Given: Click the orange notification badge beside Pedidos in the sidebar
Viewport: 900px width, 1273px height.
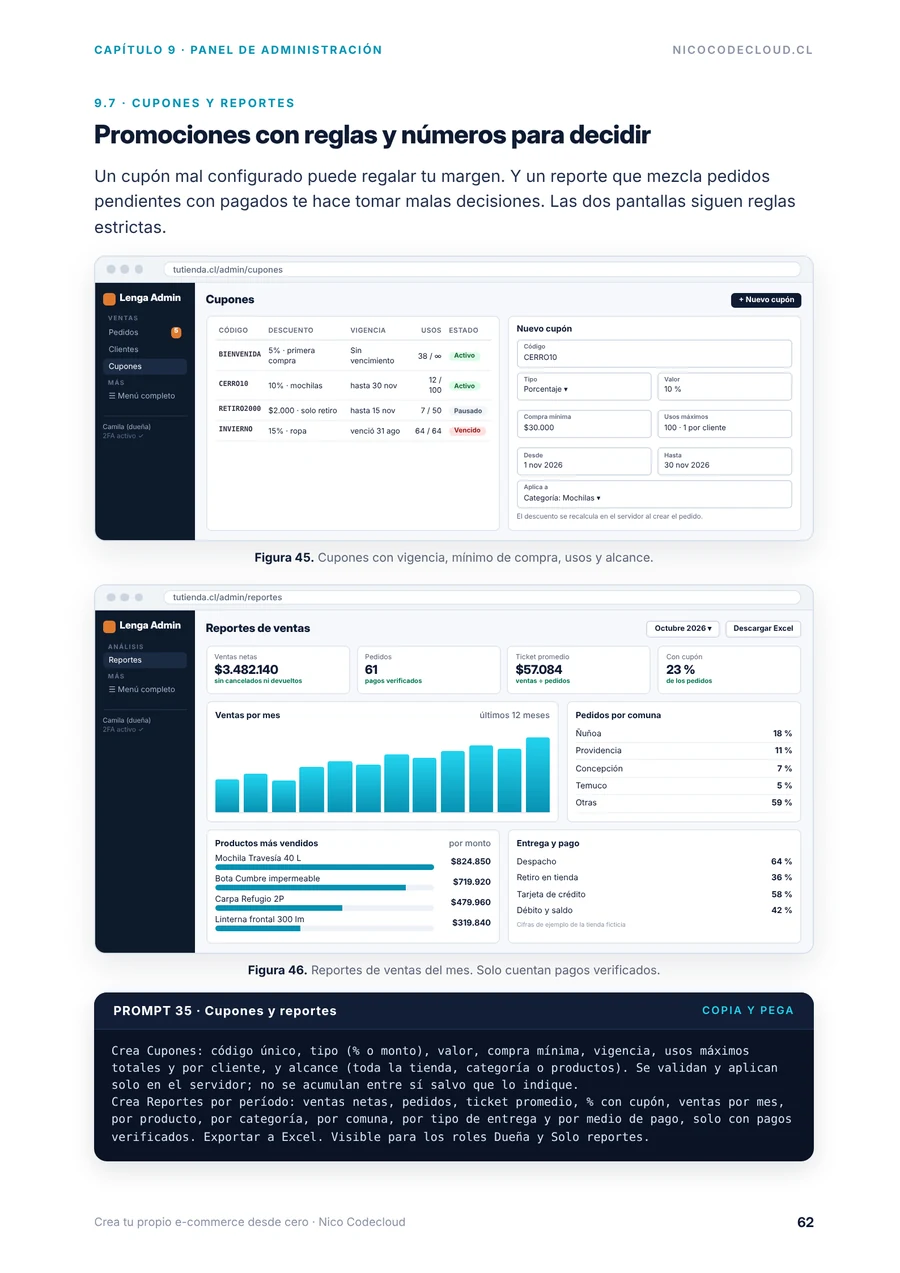Looking at the screenshot, I should [x=176, y=332].
